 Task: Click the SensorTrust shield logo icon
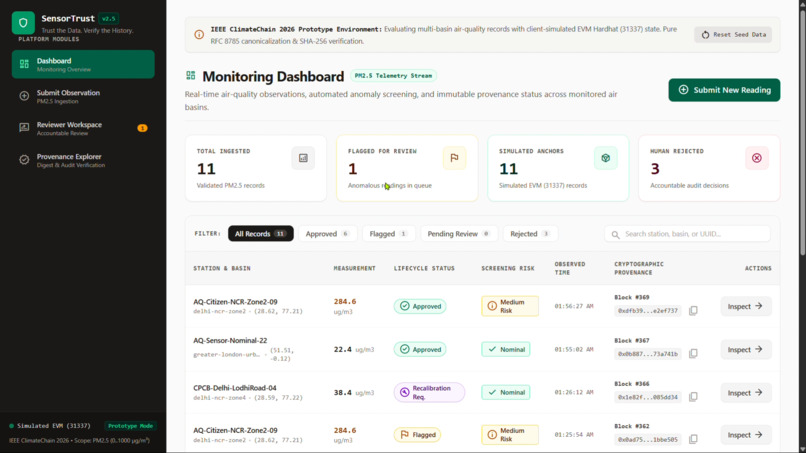(x=23, y=23)
